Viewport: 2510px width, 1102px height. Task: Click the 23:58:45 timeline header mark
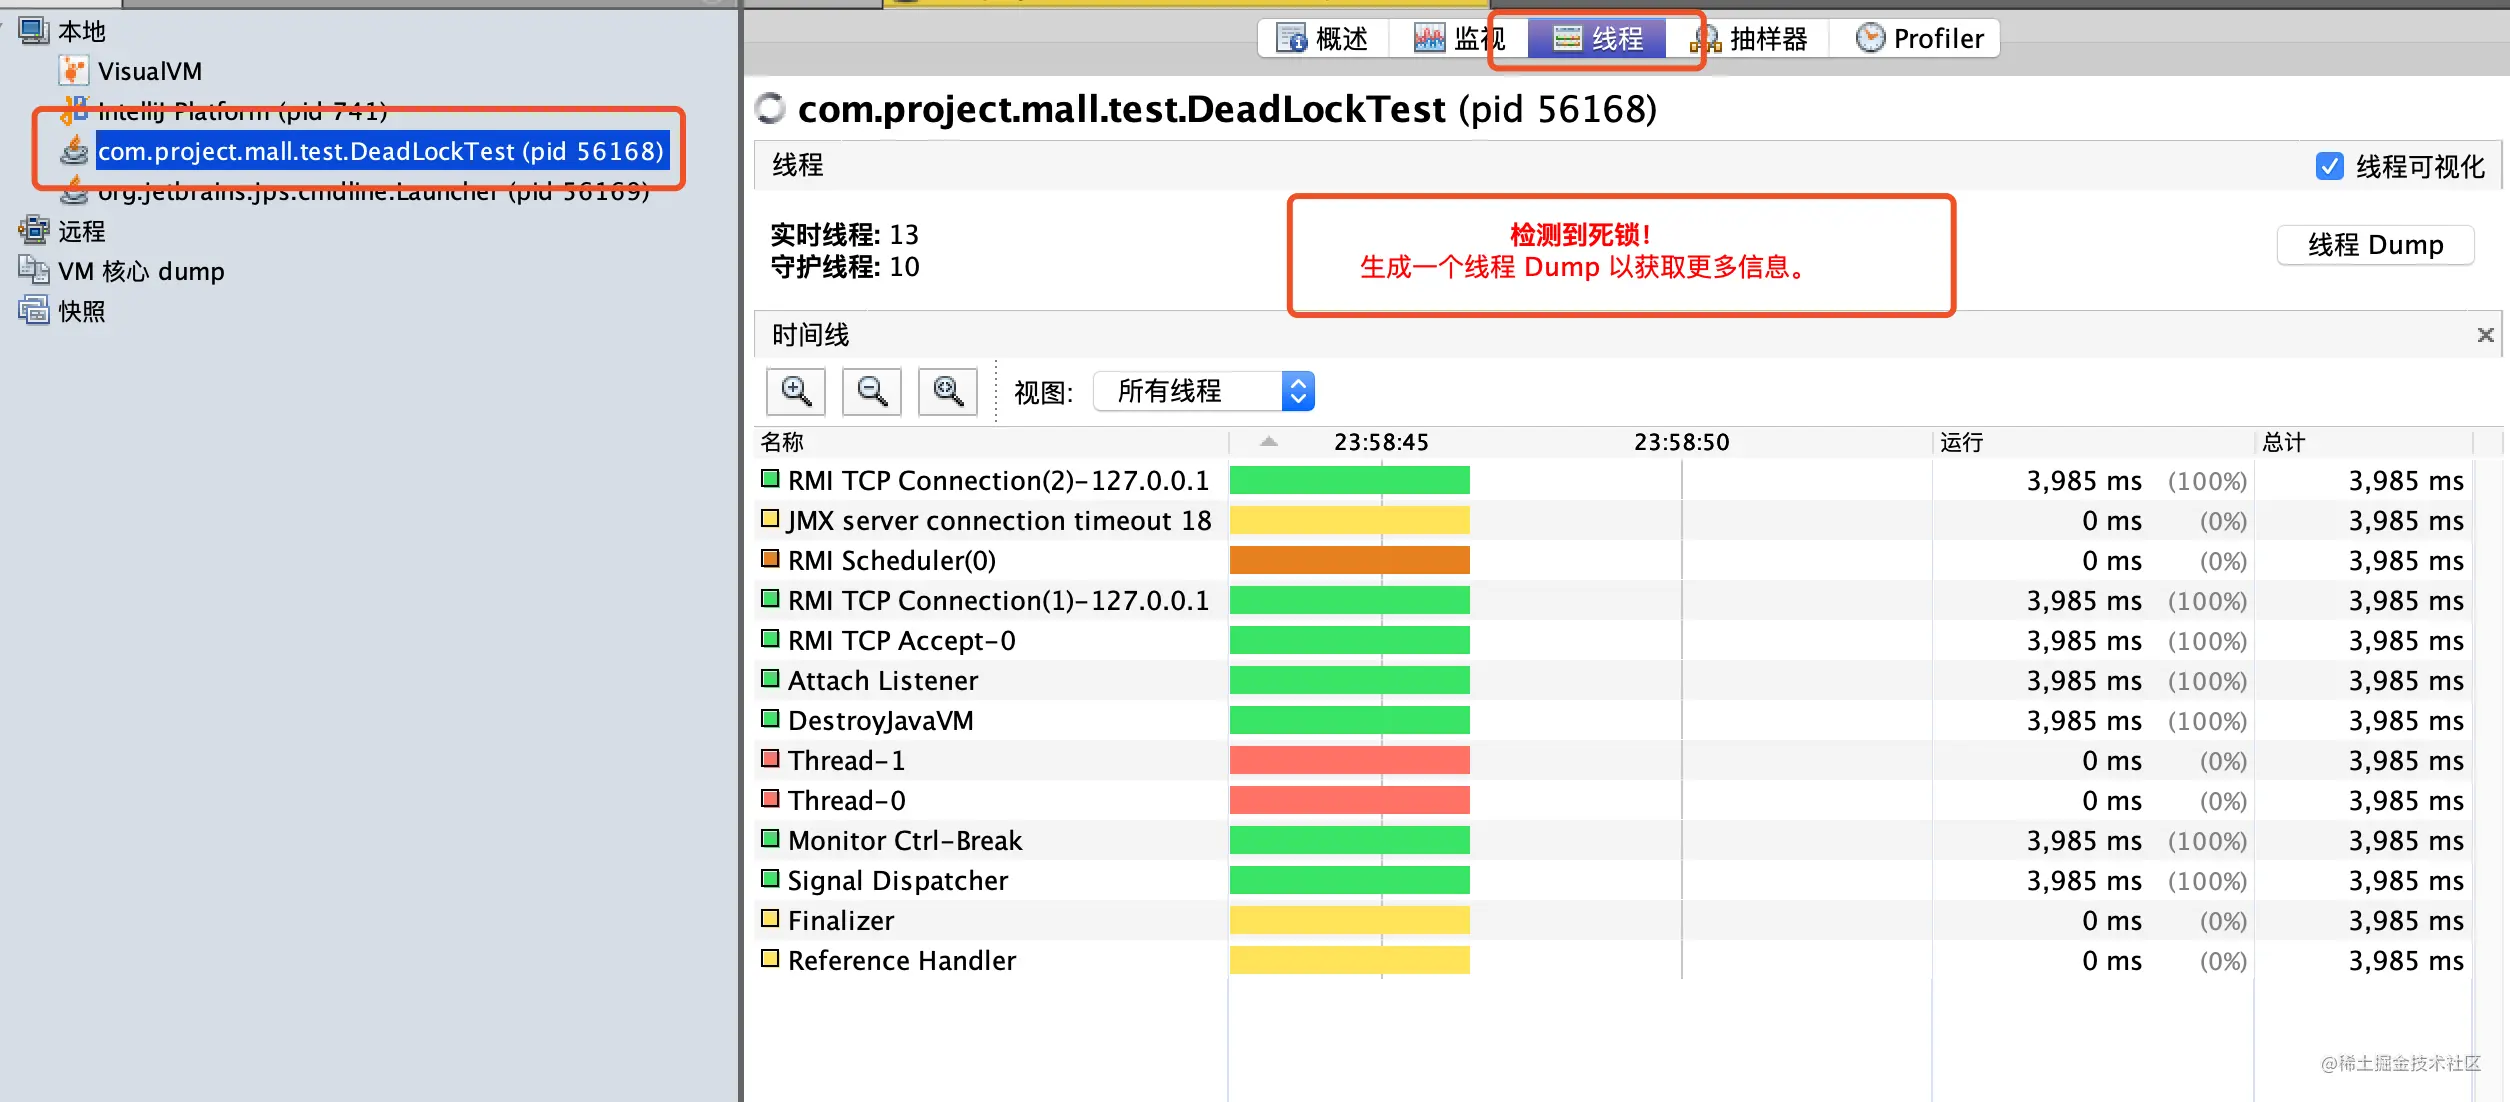point(1381,442)
